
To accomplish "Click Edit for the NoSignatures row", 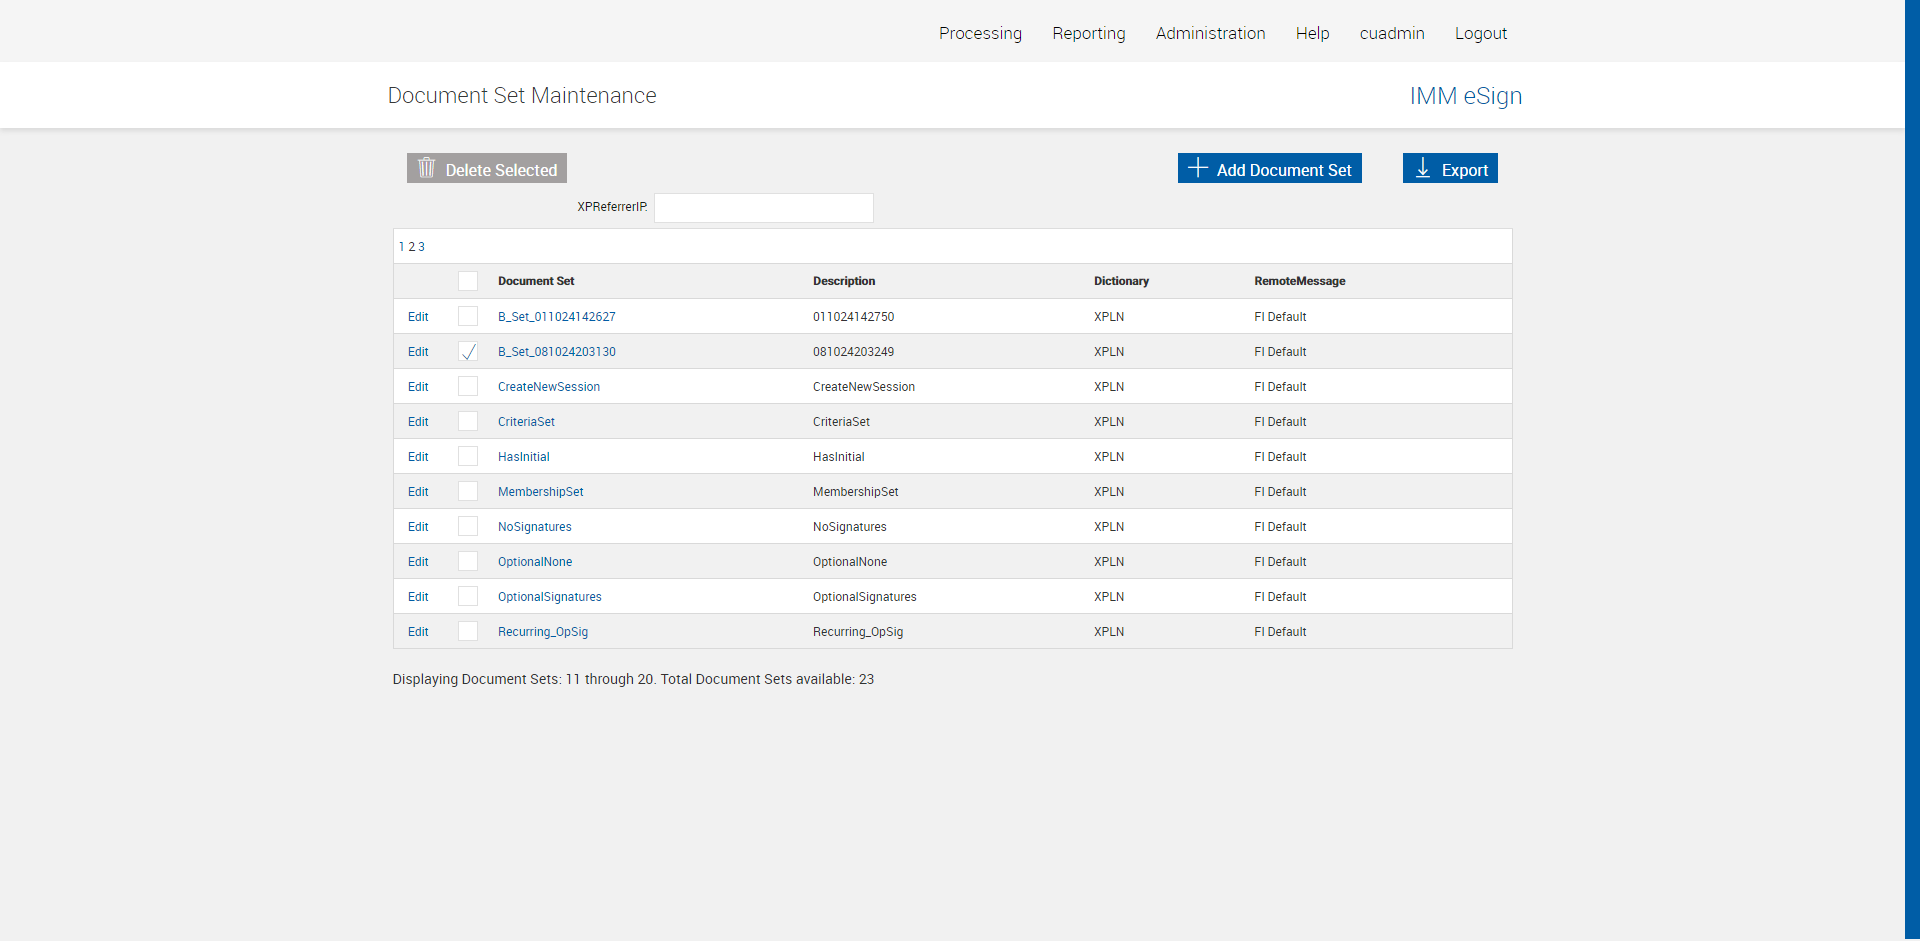I will coord(418,527).
